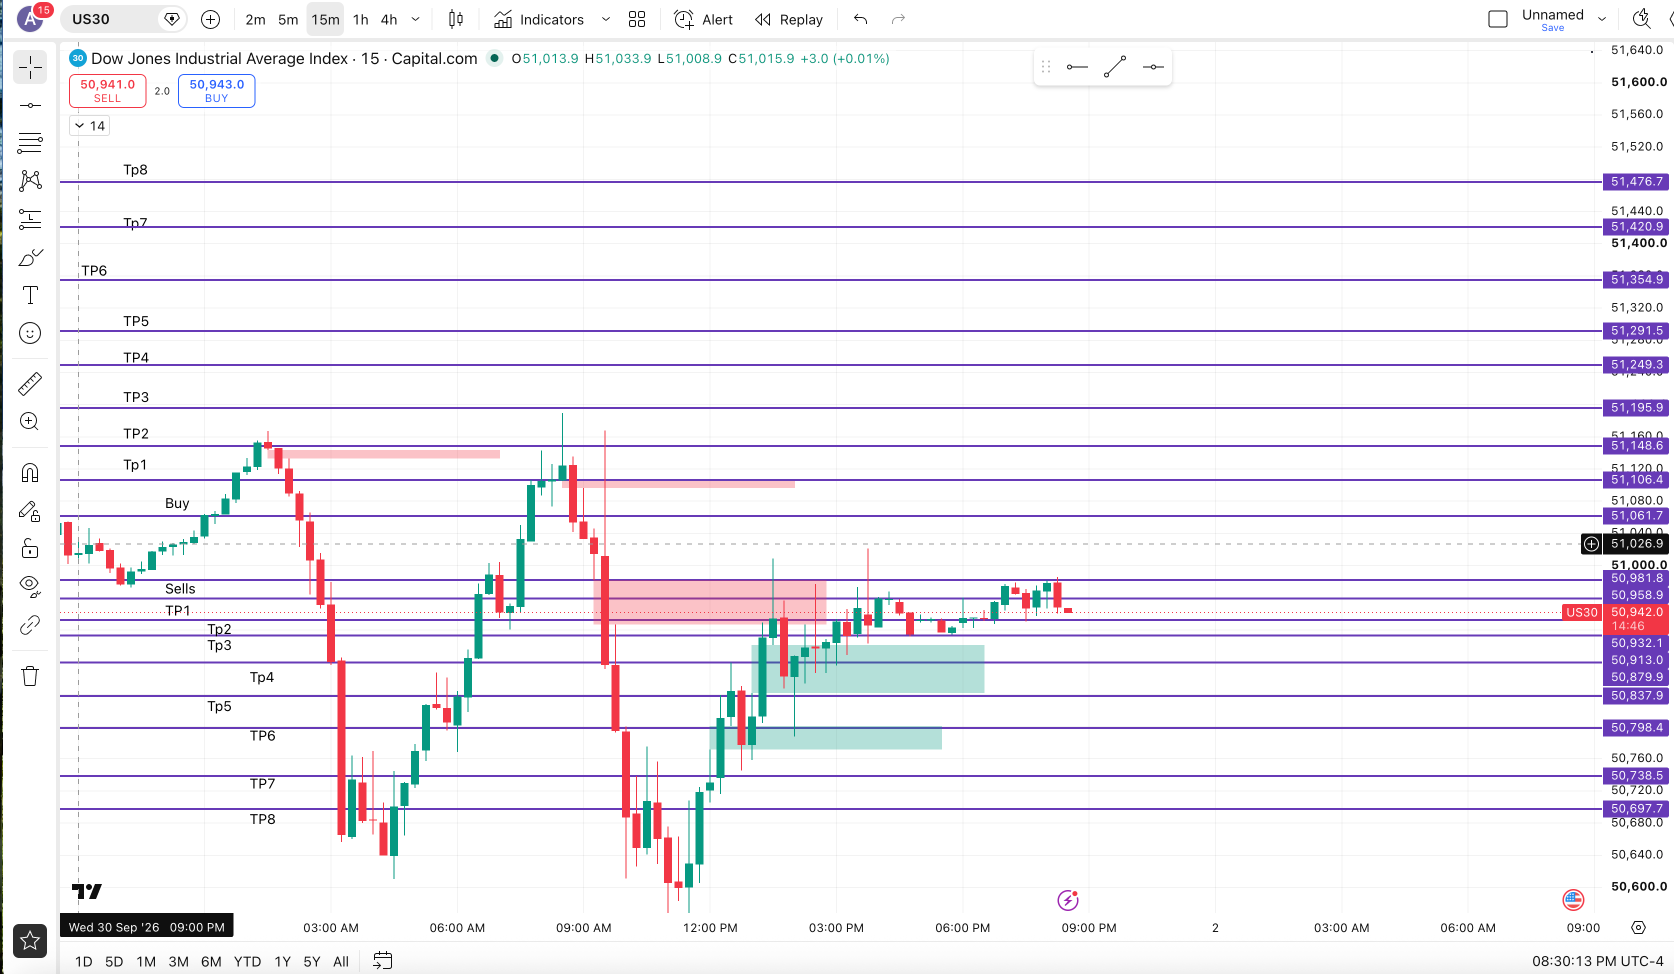Screen dimensions: 1674x974
Task: Toggle stay in drawing mode
Action: click(30, 510)
